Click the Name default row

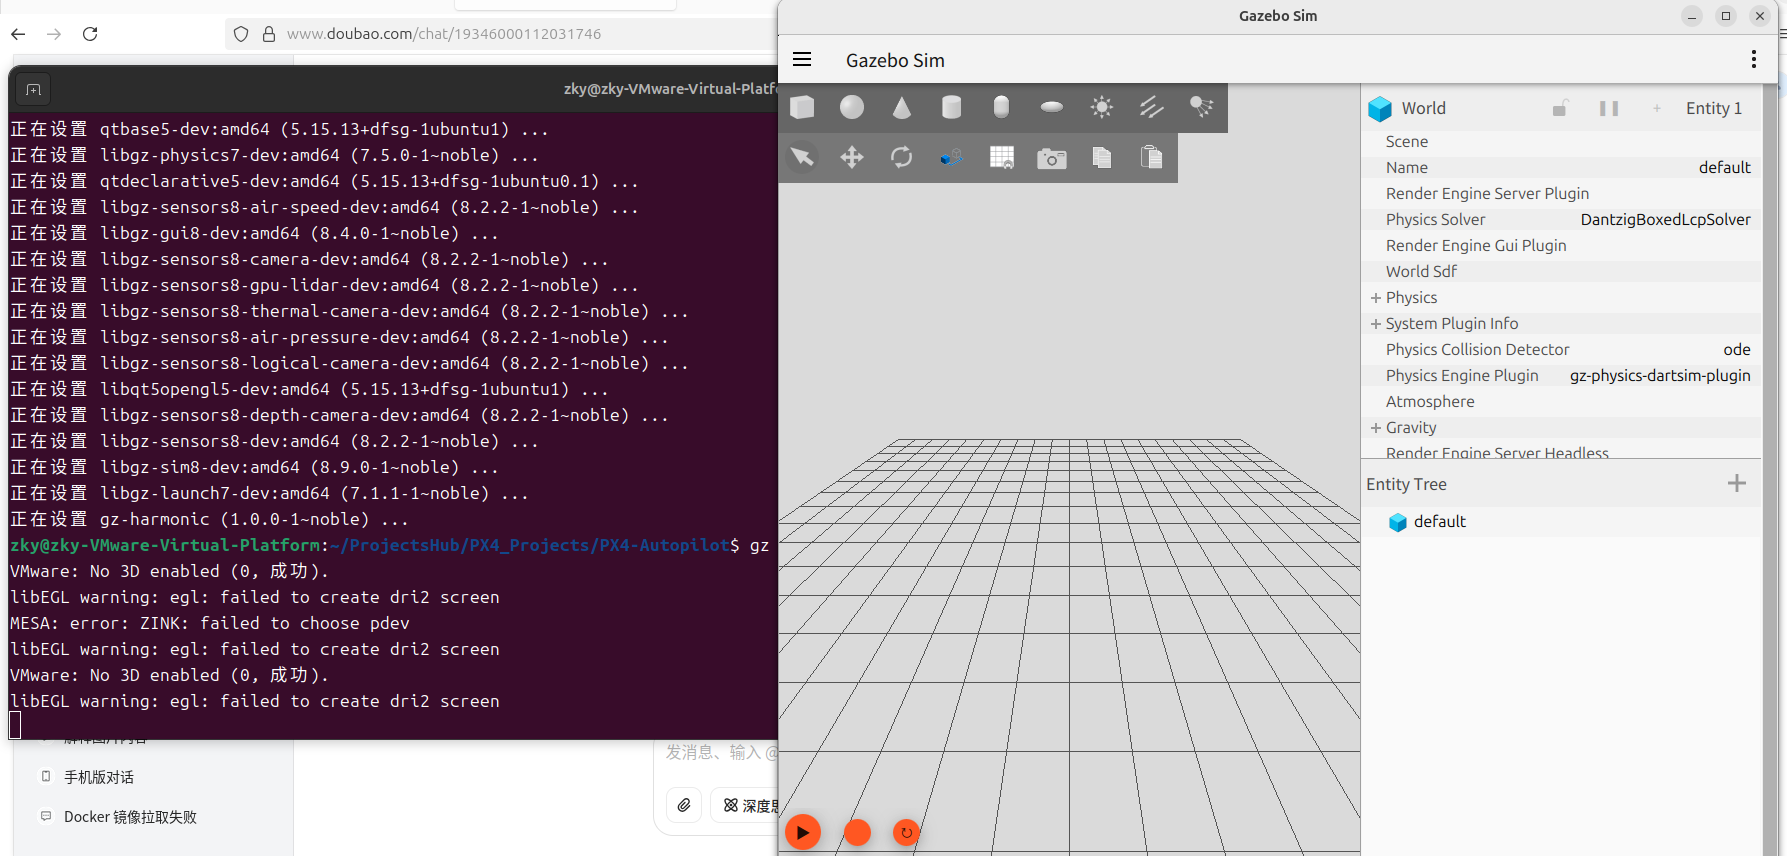coord(1561,168)
